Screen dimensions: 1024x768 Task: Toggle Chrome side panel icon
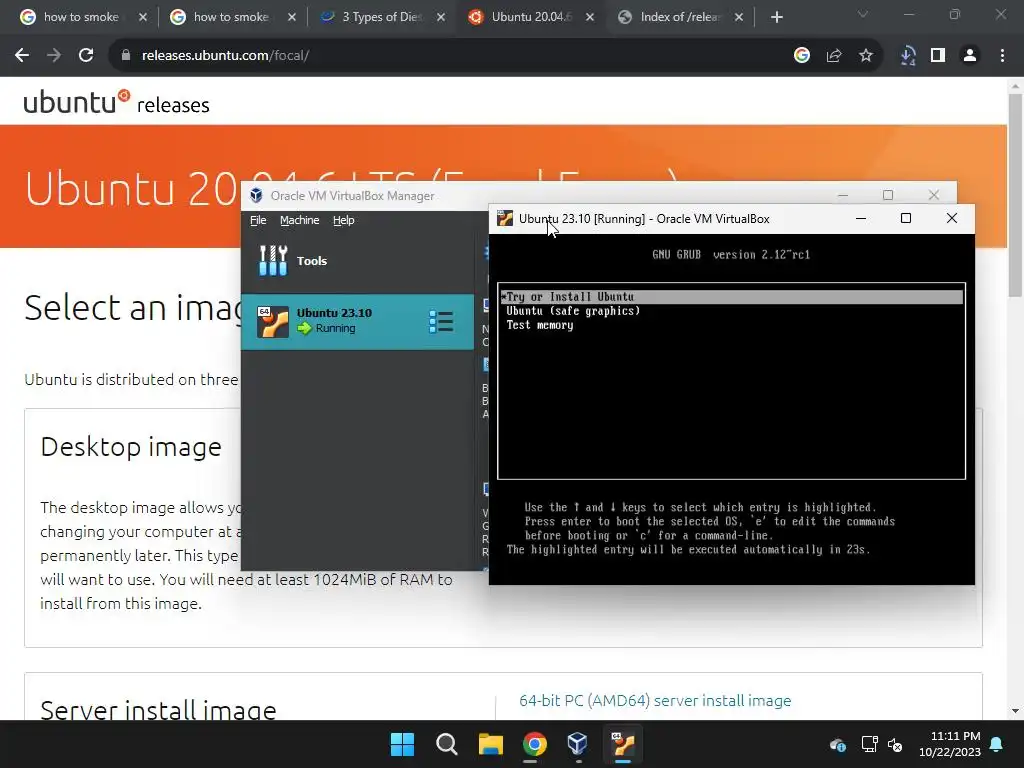(938, 56)
